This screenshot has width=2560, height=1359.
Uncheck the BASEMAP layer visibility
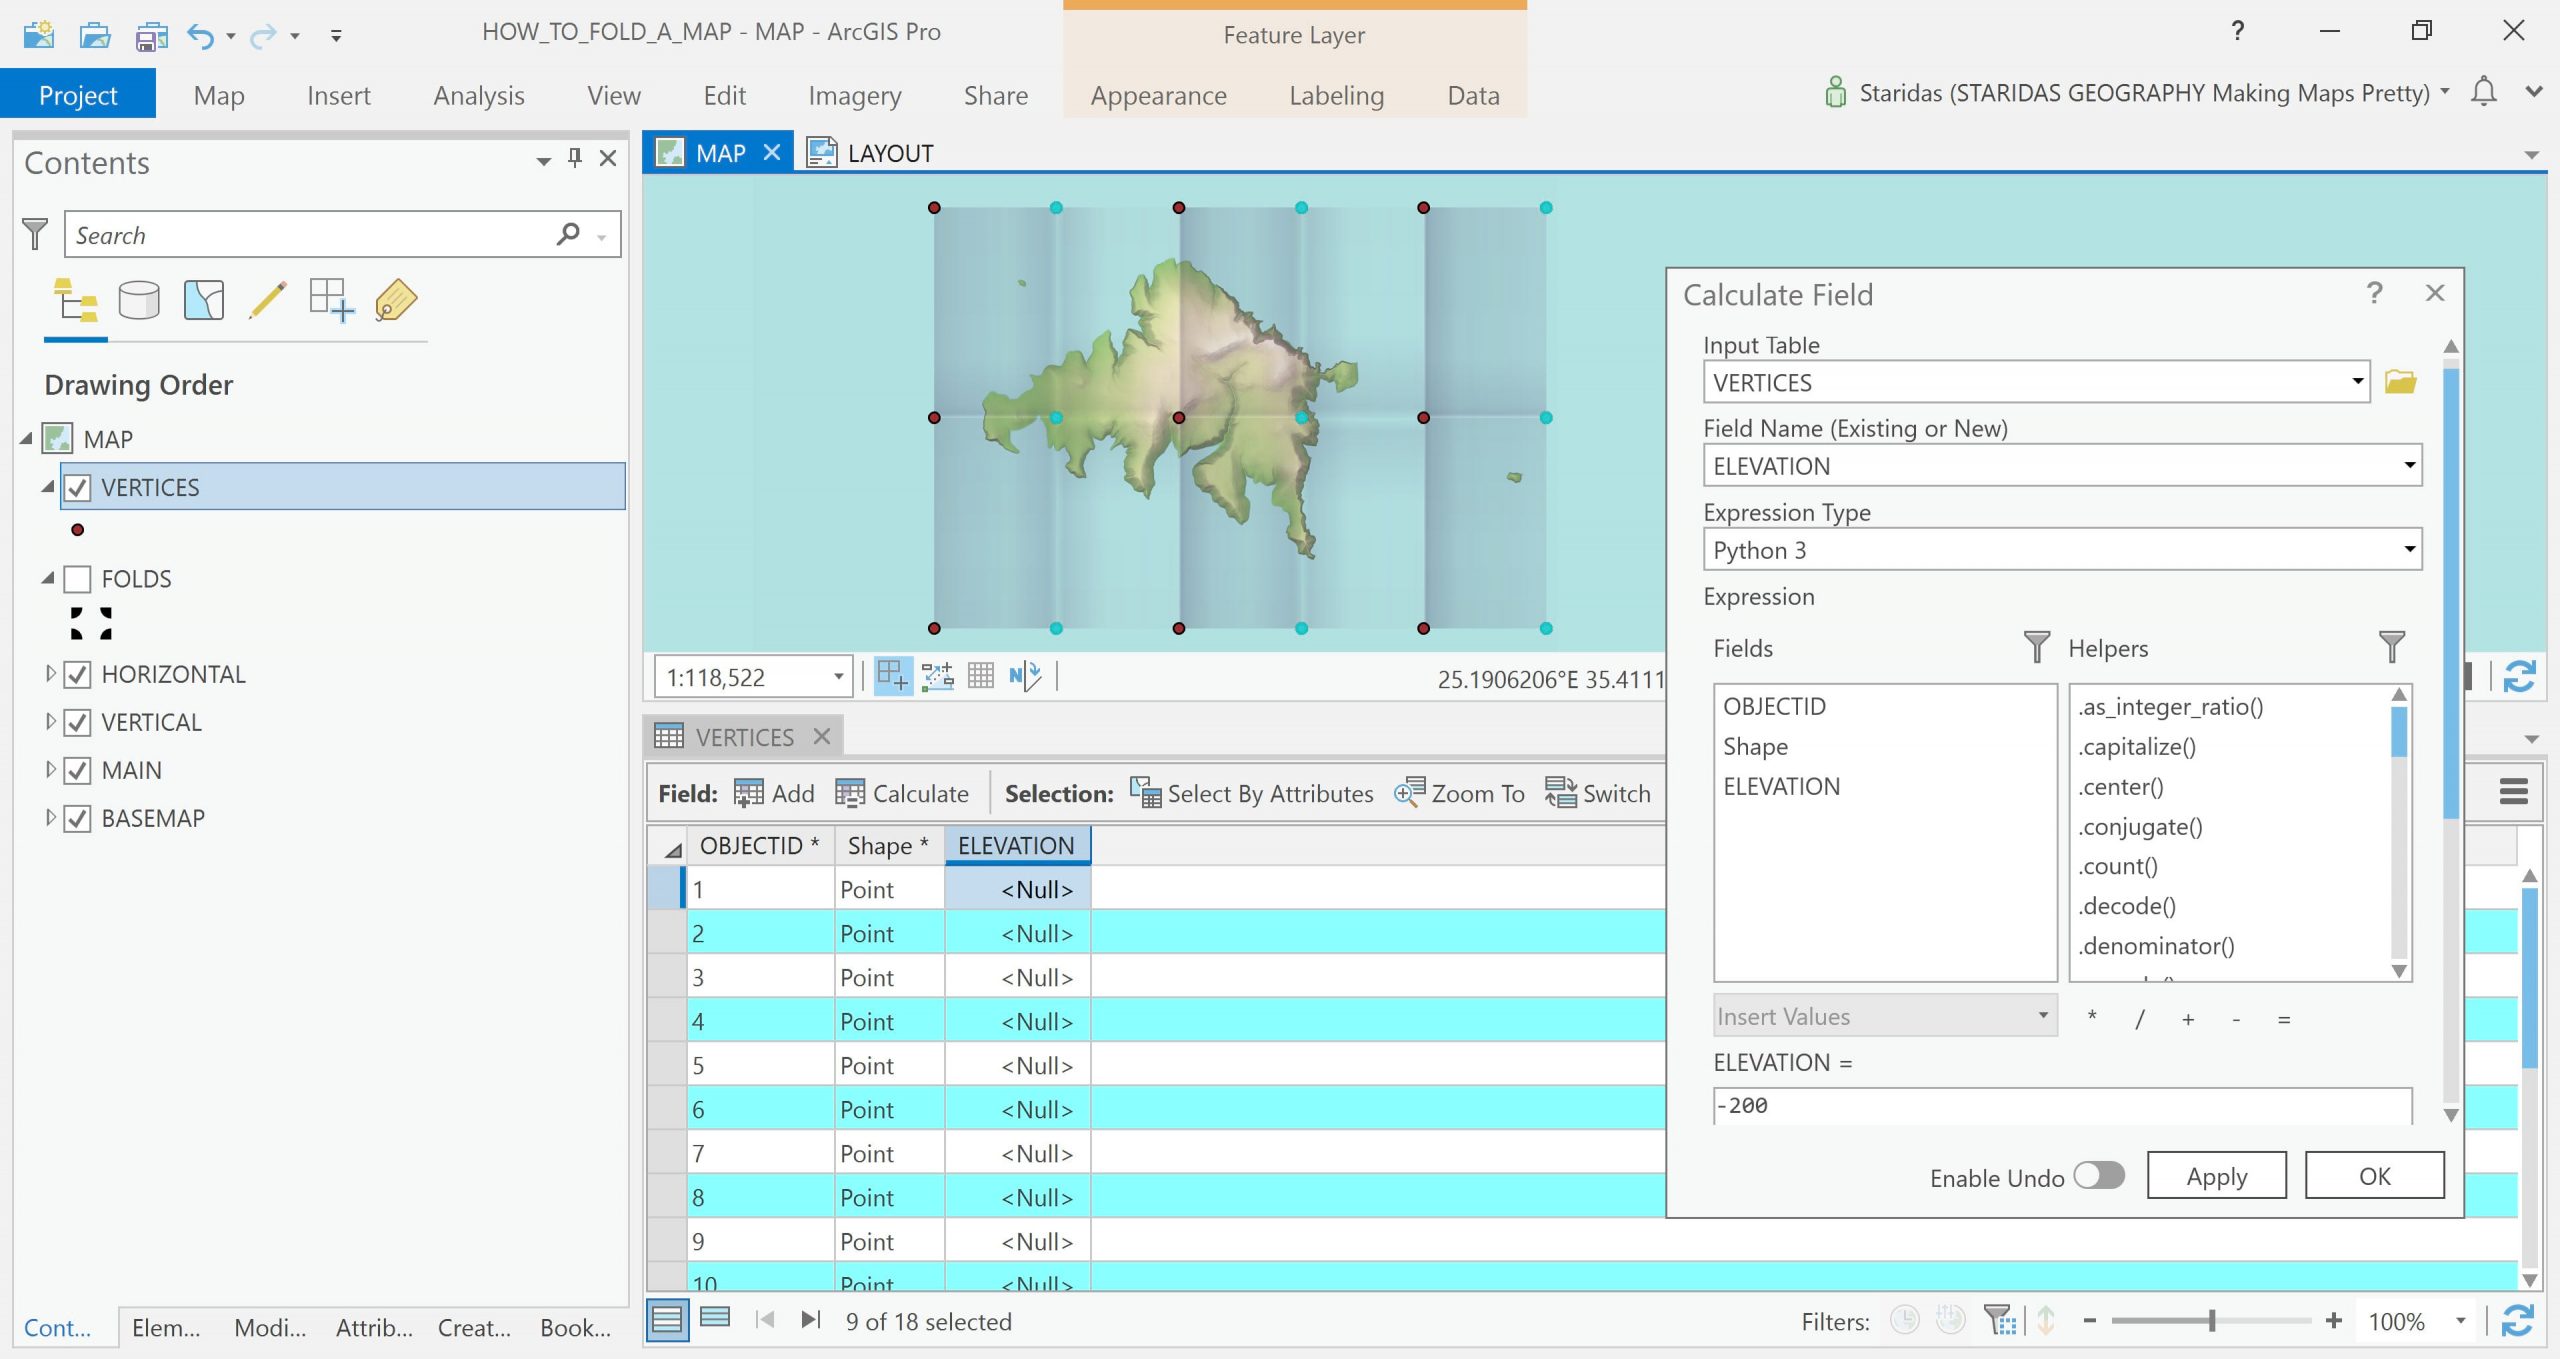click(78, 818)
